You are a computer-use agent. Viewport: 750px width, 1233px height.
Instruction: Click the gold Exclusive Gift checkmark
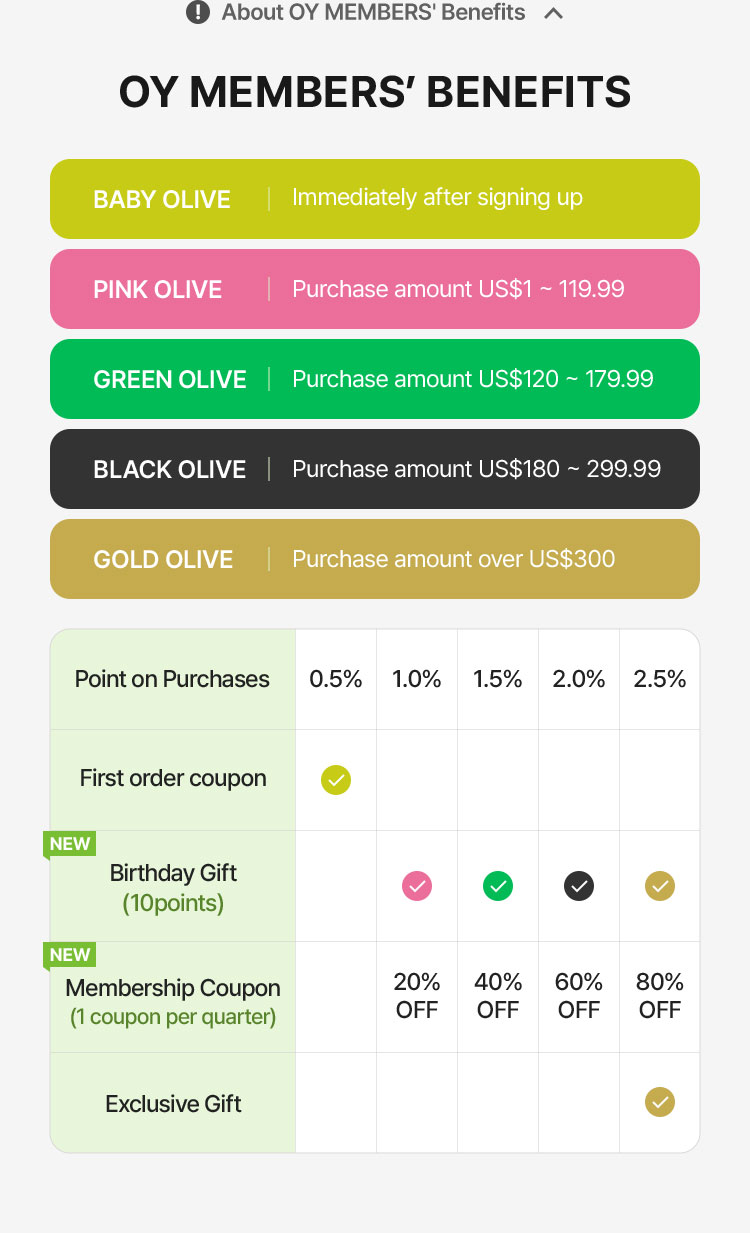(660, 1102)
